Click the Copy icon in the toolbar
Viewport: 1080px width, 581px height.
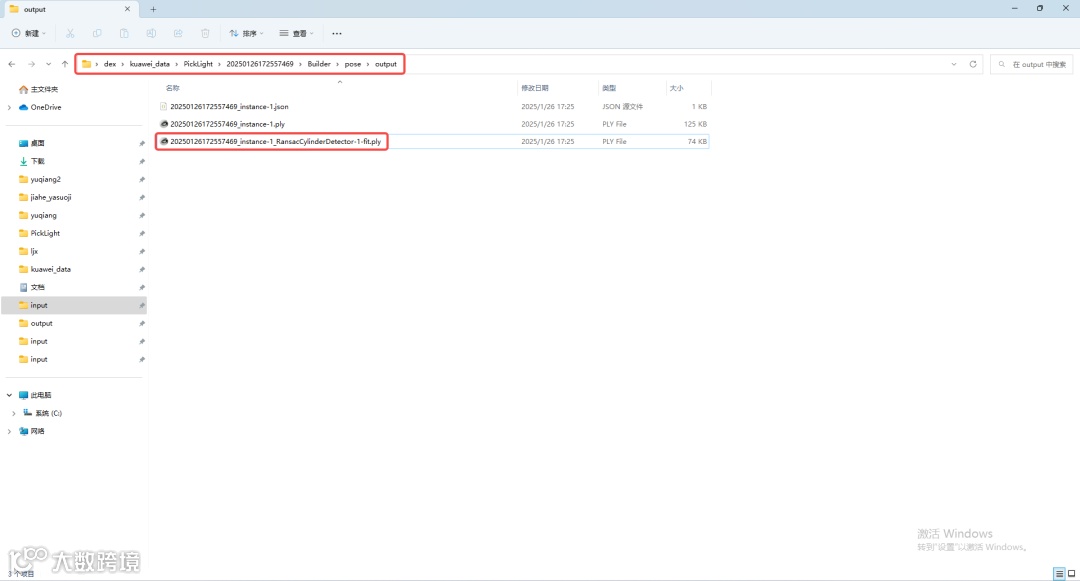pyautogui.click(x=97, y=33)
